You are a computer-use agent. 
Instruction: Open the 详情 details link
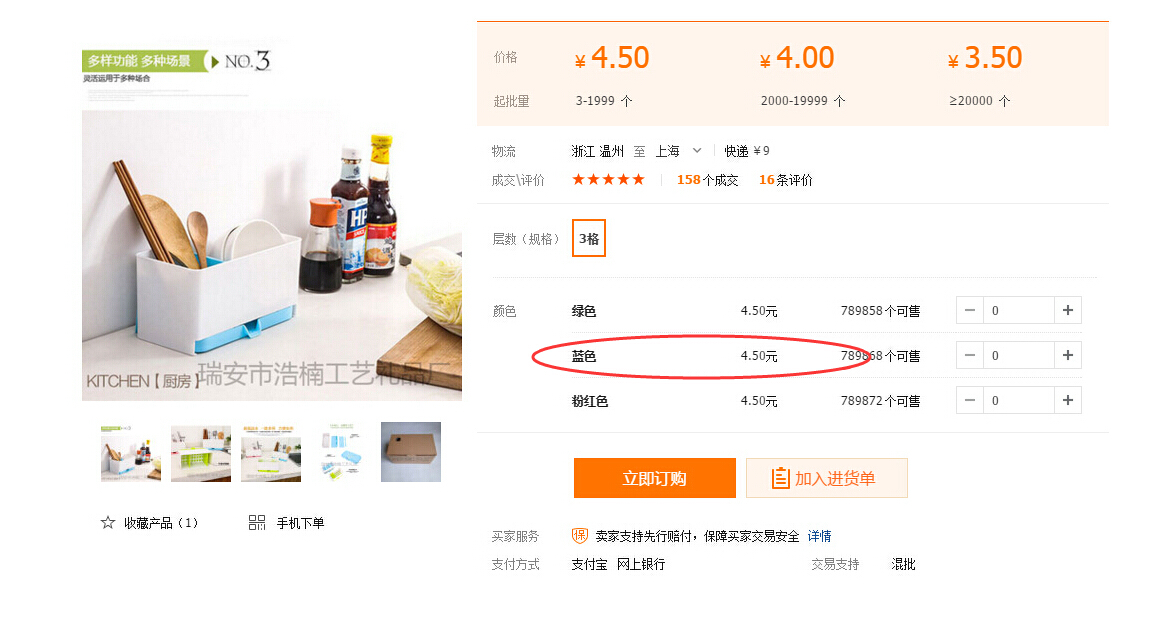tap(819, 536)
